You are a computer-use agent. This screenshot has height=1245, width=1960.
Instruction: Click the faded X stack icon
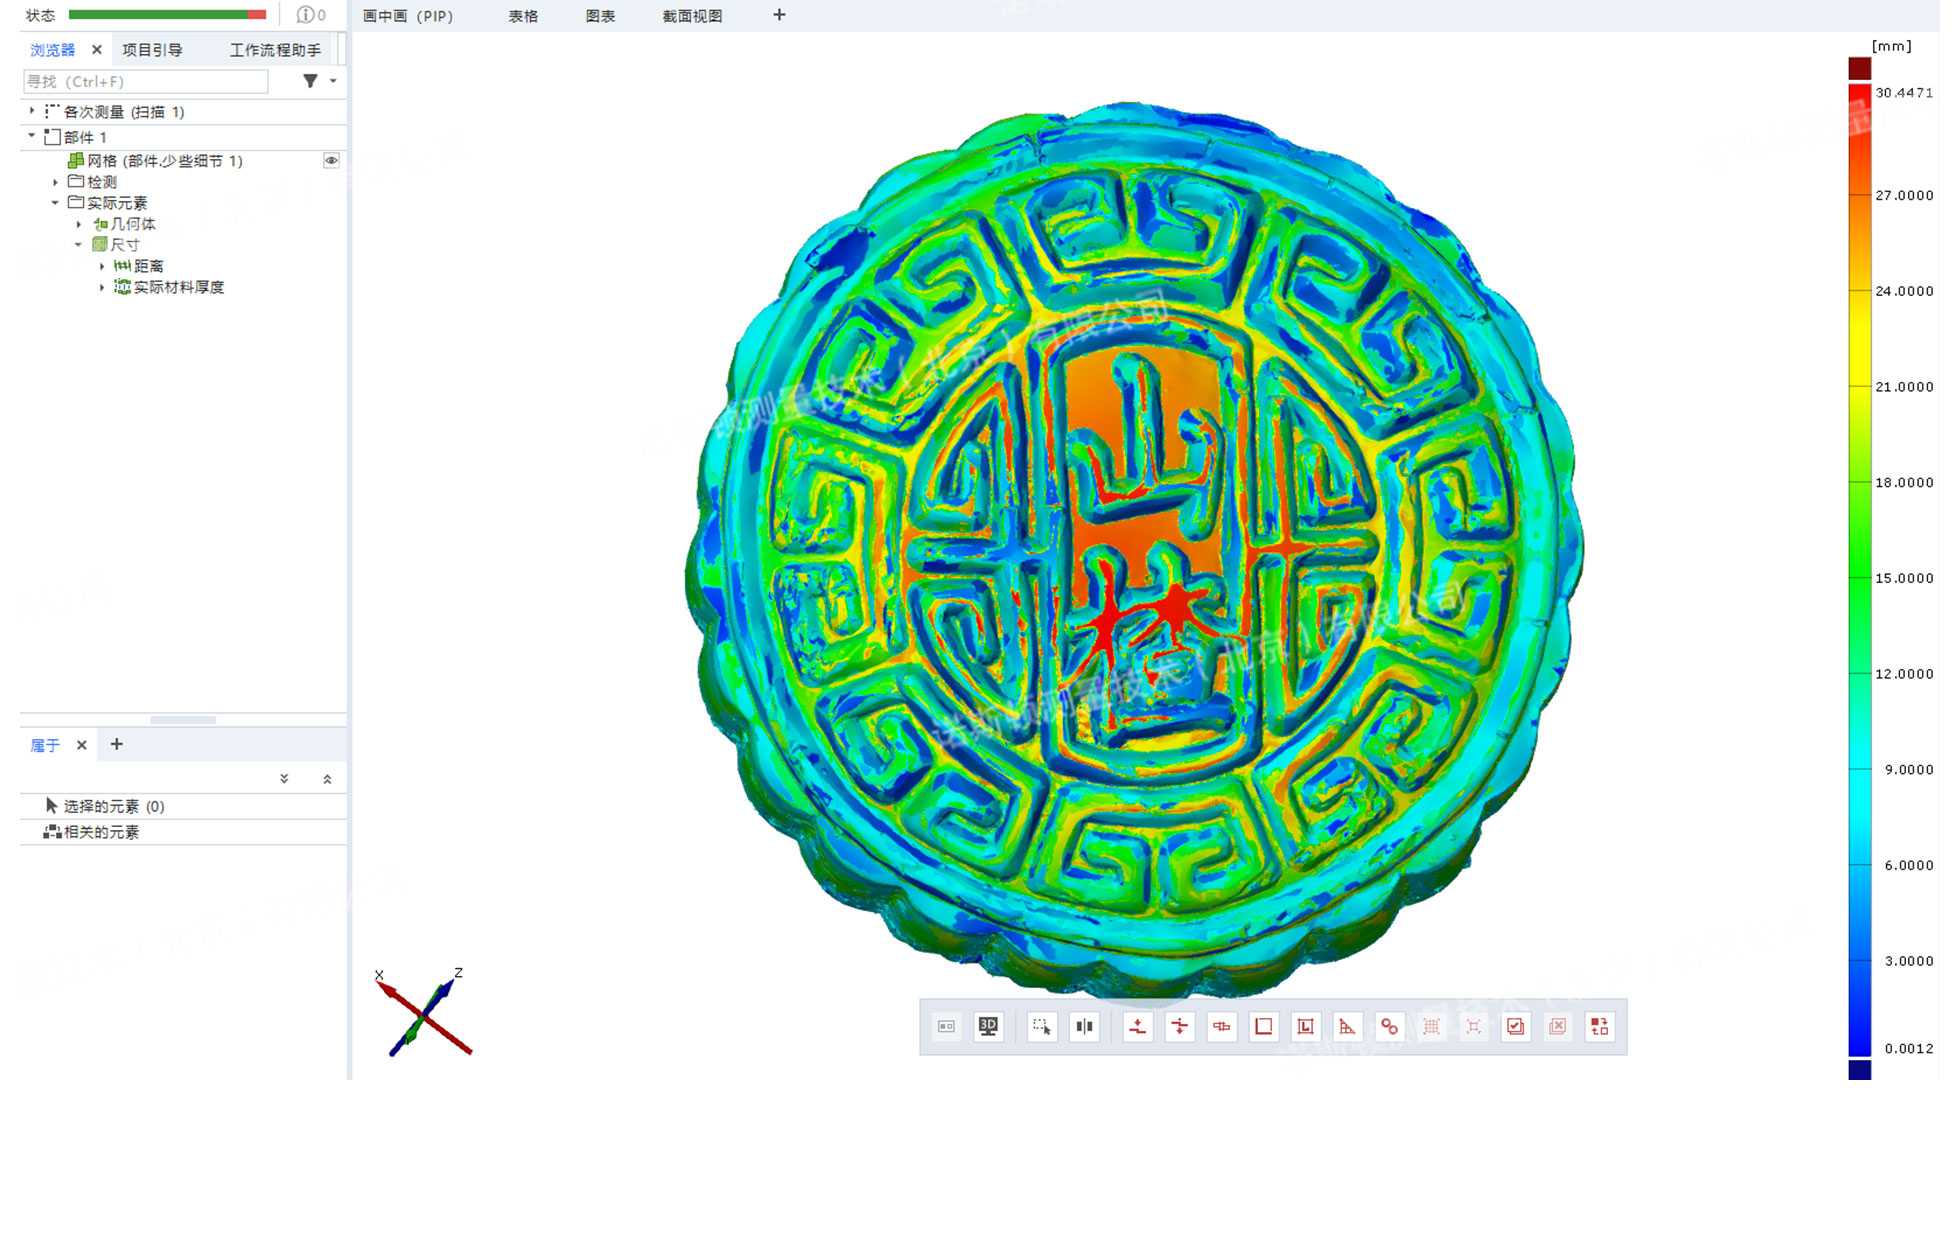point(1557,1026)
